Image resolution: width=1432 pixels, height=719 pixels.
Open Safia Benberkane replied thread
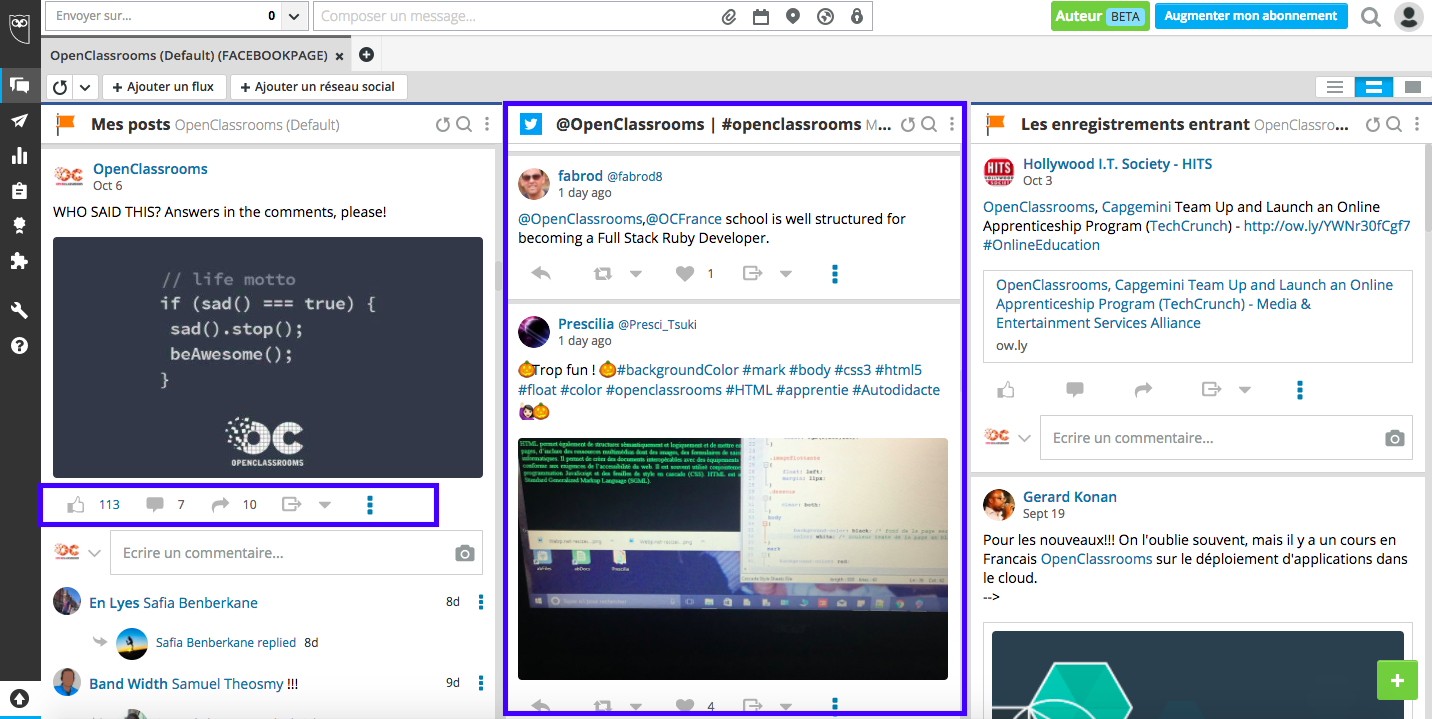pos(226,643)
